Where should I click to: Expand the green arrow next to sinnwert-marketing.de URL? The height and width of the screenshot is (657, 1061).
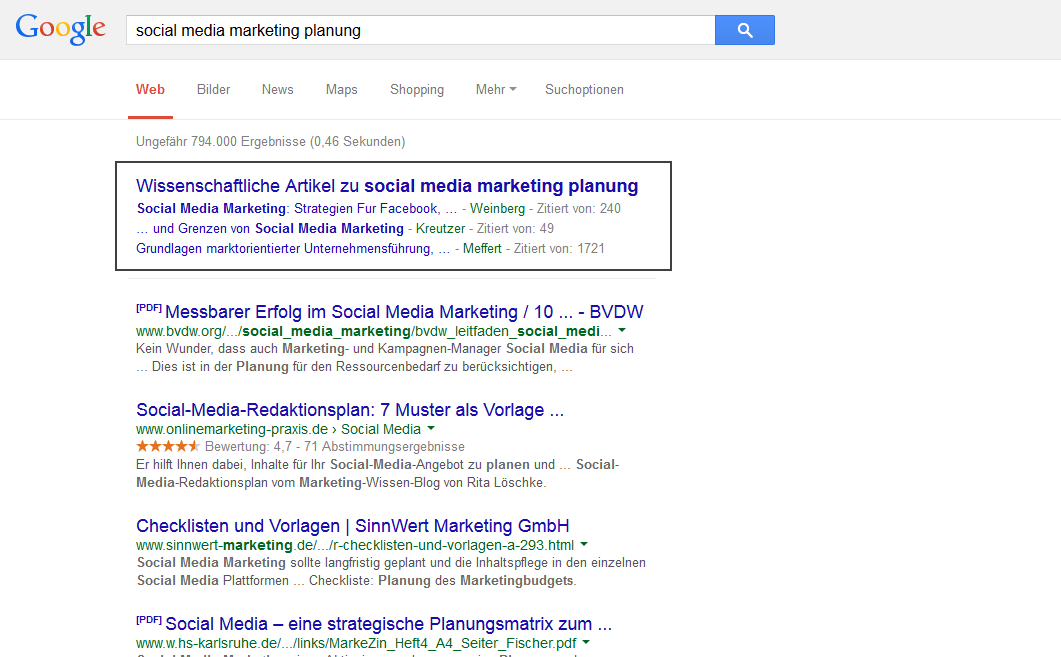585,544
